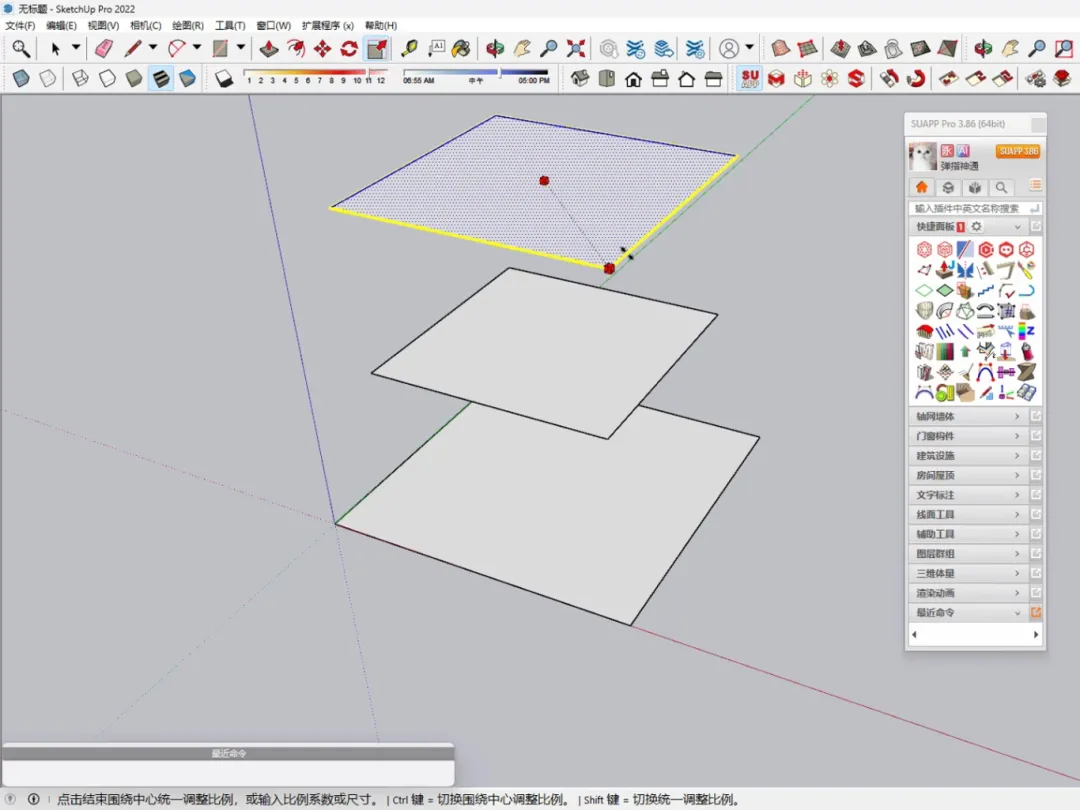Open the Select tool dropdown arrow
The height and width of the screenshot is (810, 1080).
tap(76, 48)
